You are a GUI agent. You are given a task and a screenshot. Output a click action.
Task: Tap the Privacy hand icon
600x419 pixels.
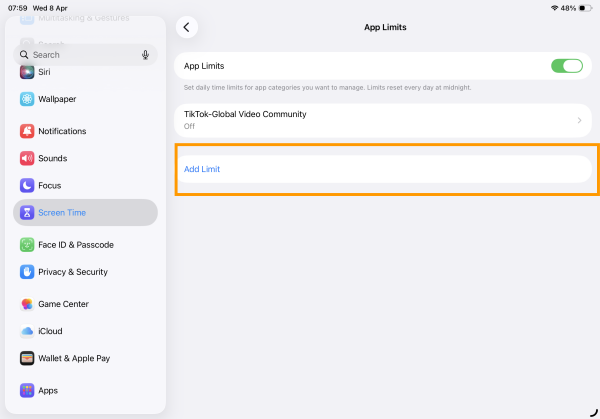pyautogui.click(x=27, y=272)
